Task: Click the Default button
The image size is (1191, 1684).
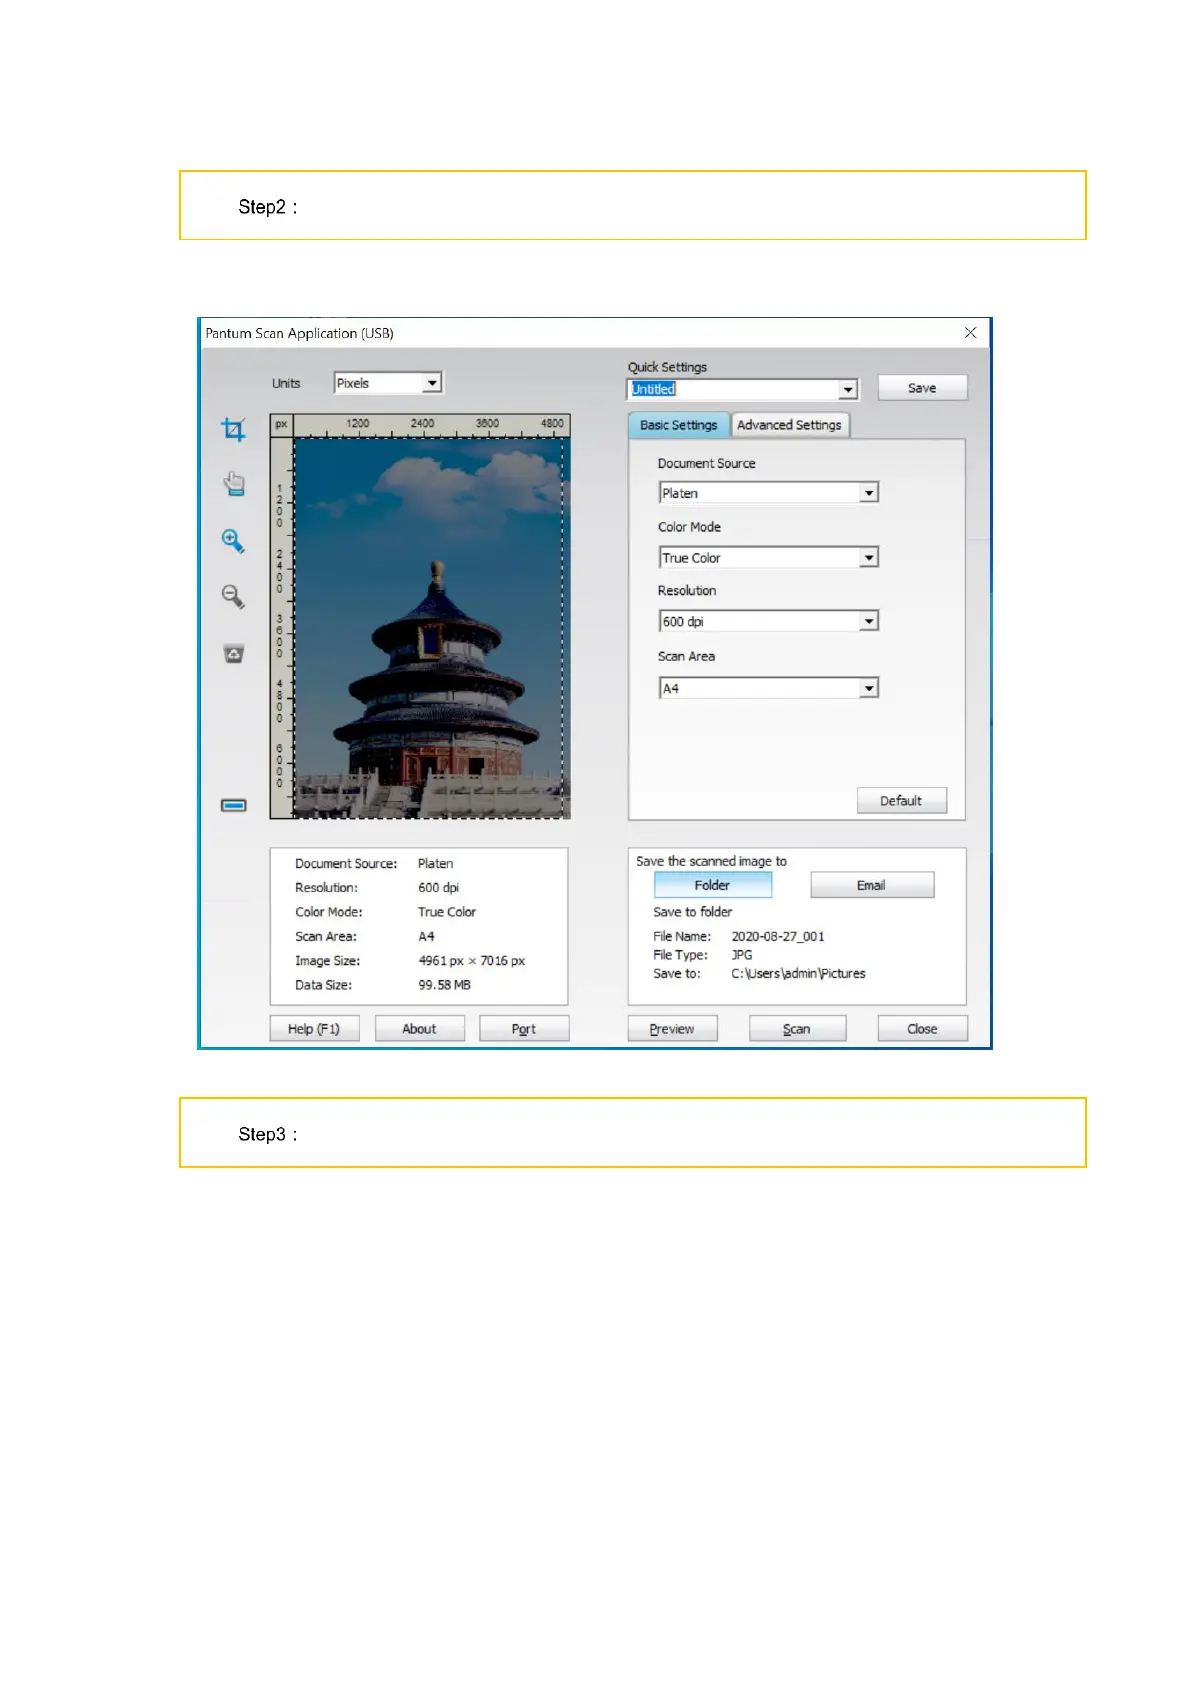Action: click(901, 801)
